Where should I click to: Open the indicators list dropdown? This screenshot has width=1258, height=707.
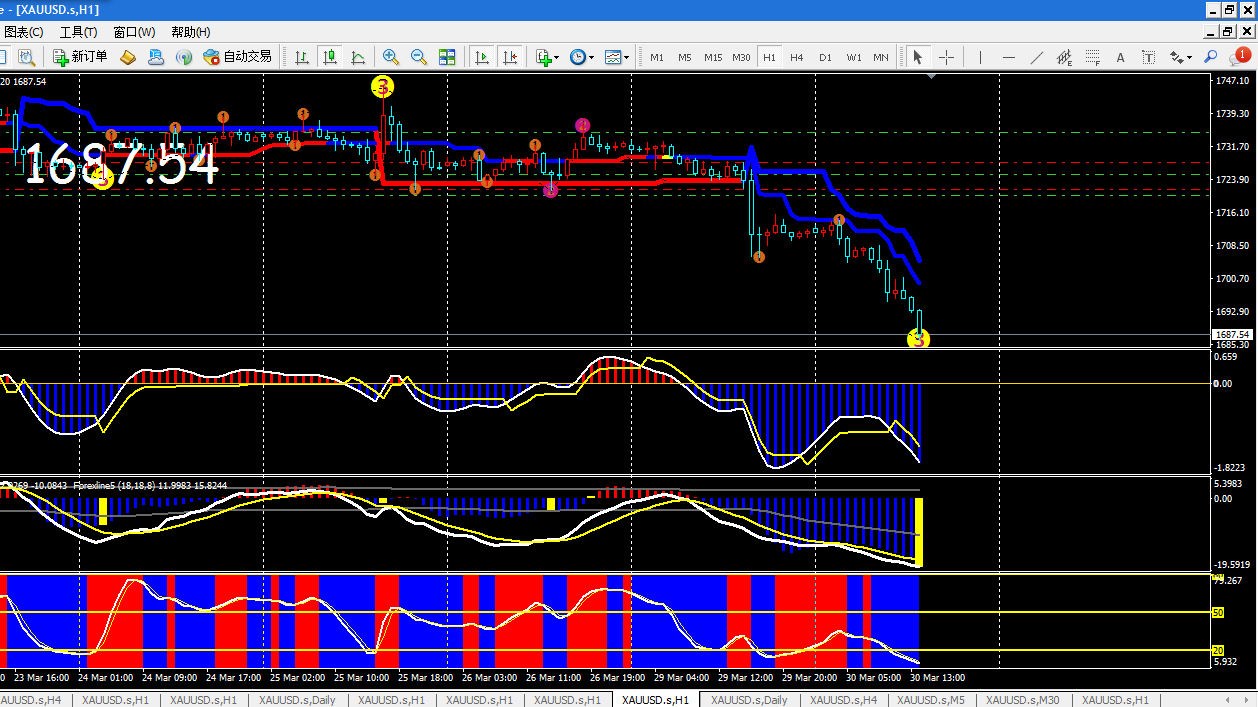tap(547, 57)
